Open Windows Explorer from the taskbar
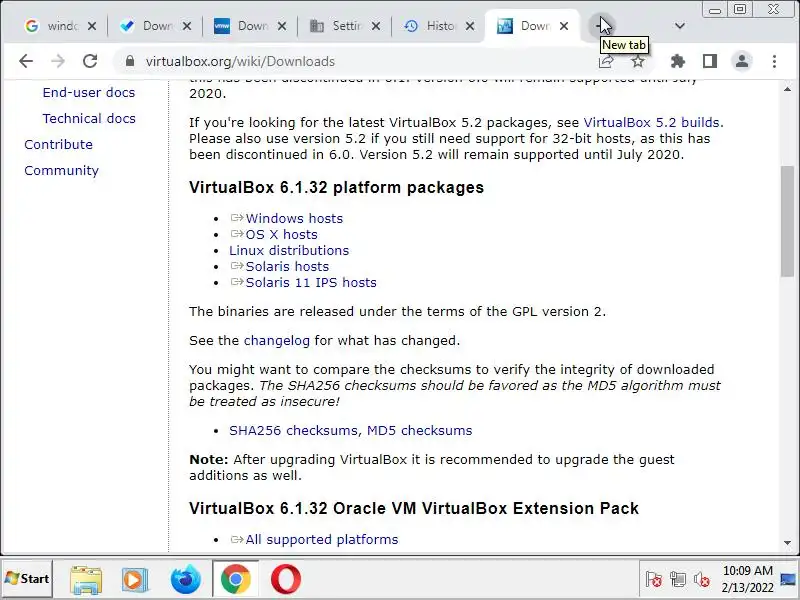 86,580
